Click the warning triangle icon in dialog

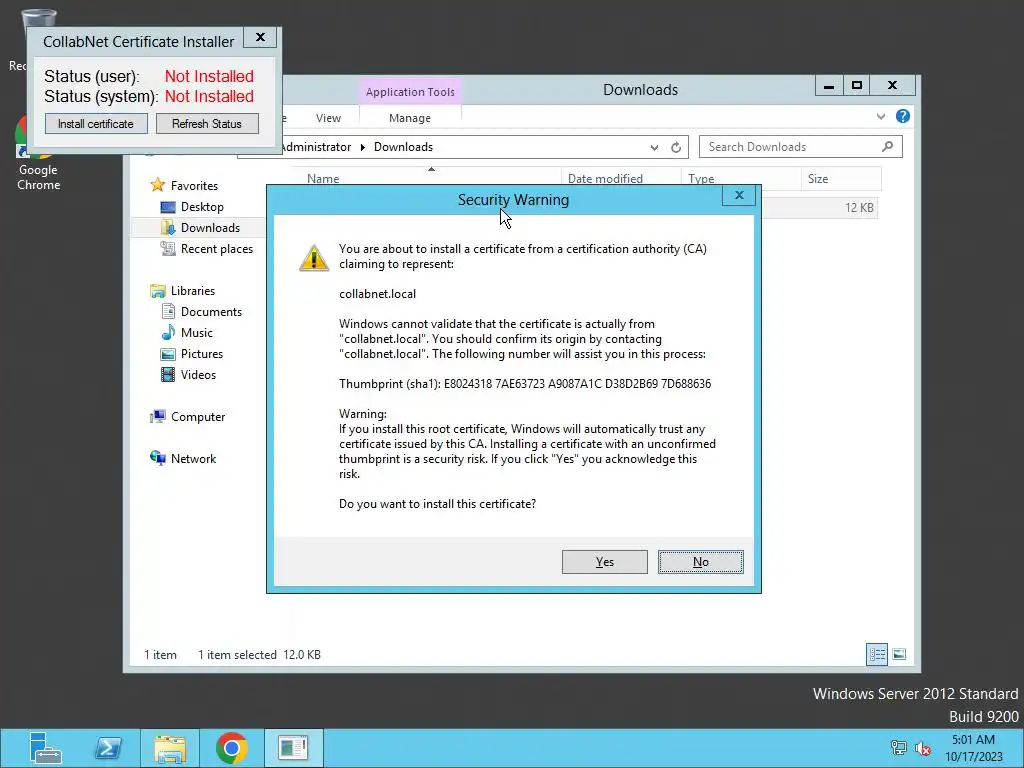coord(314,257)
